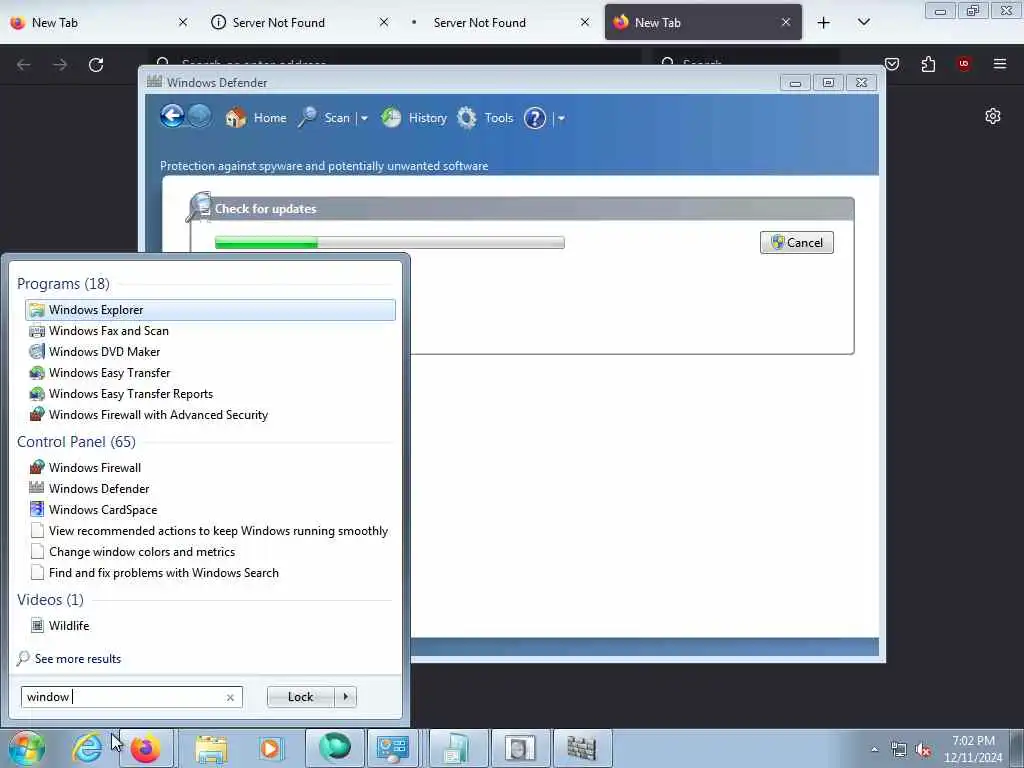Open Windows Easy Transfer
The image size is (1024, 768).
tap(210, 372)
